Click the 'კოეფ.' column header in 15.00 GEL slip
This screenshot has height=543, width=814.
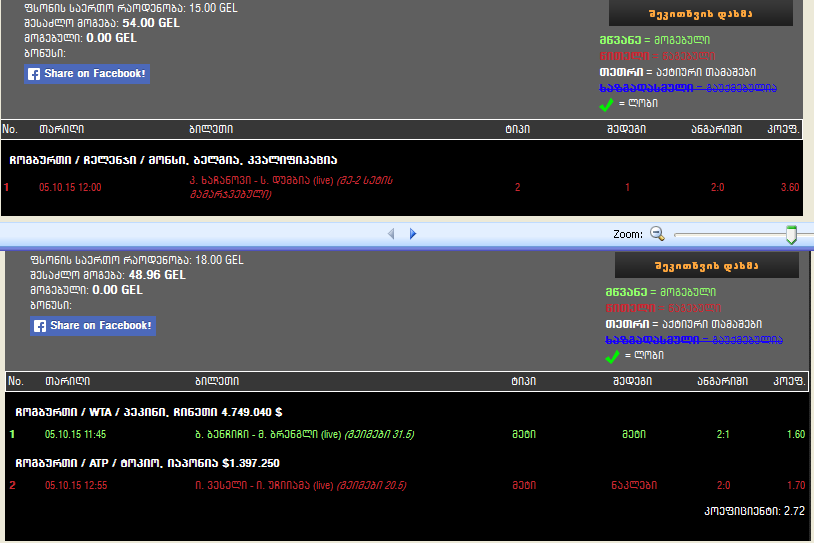[x=783, y=129]
